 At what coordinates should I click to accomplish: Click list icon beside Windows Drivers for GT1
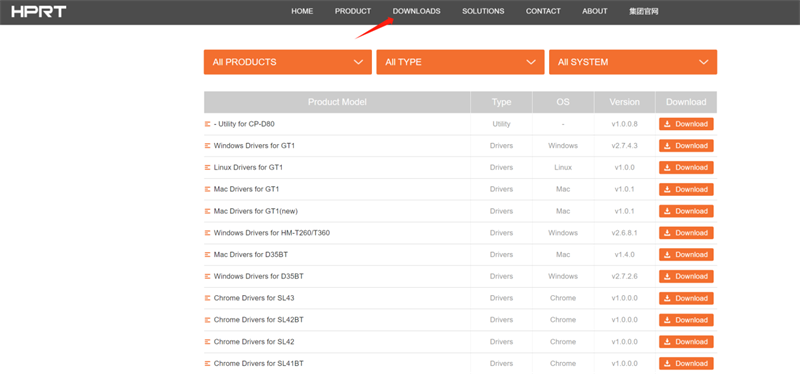[207, 146]
